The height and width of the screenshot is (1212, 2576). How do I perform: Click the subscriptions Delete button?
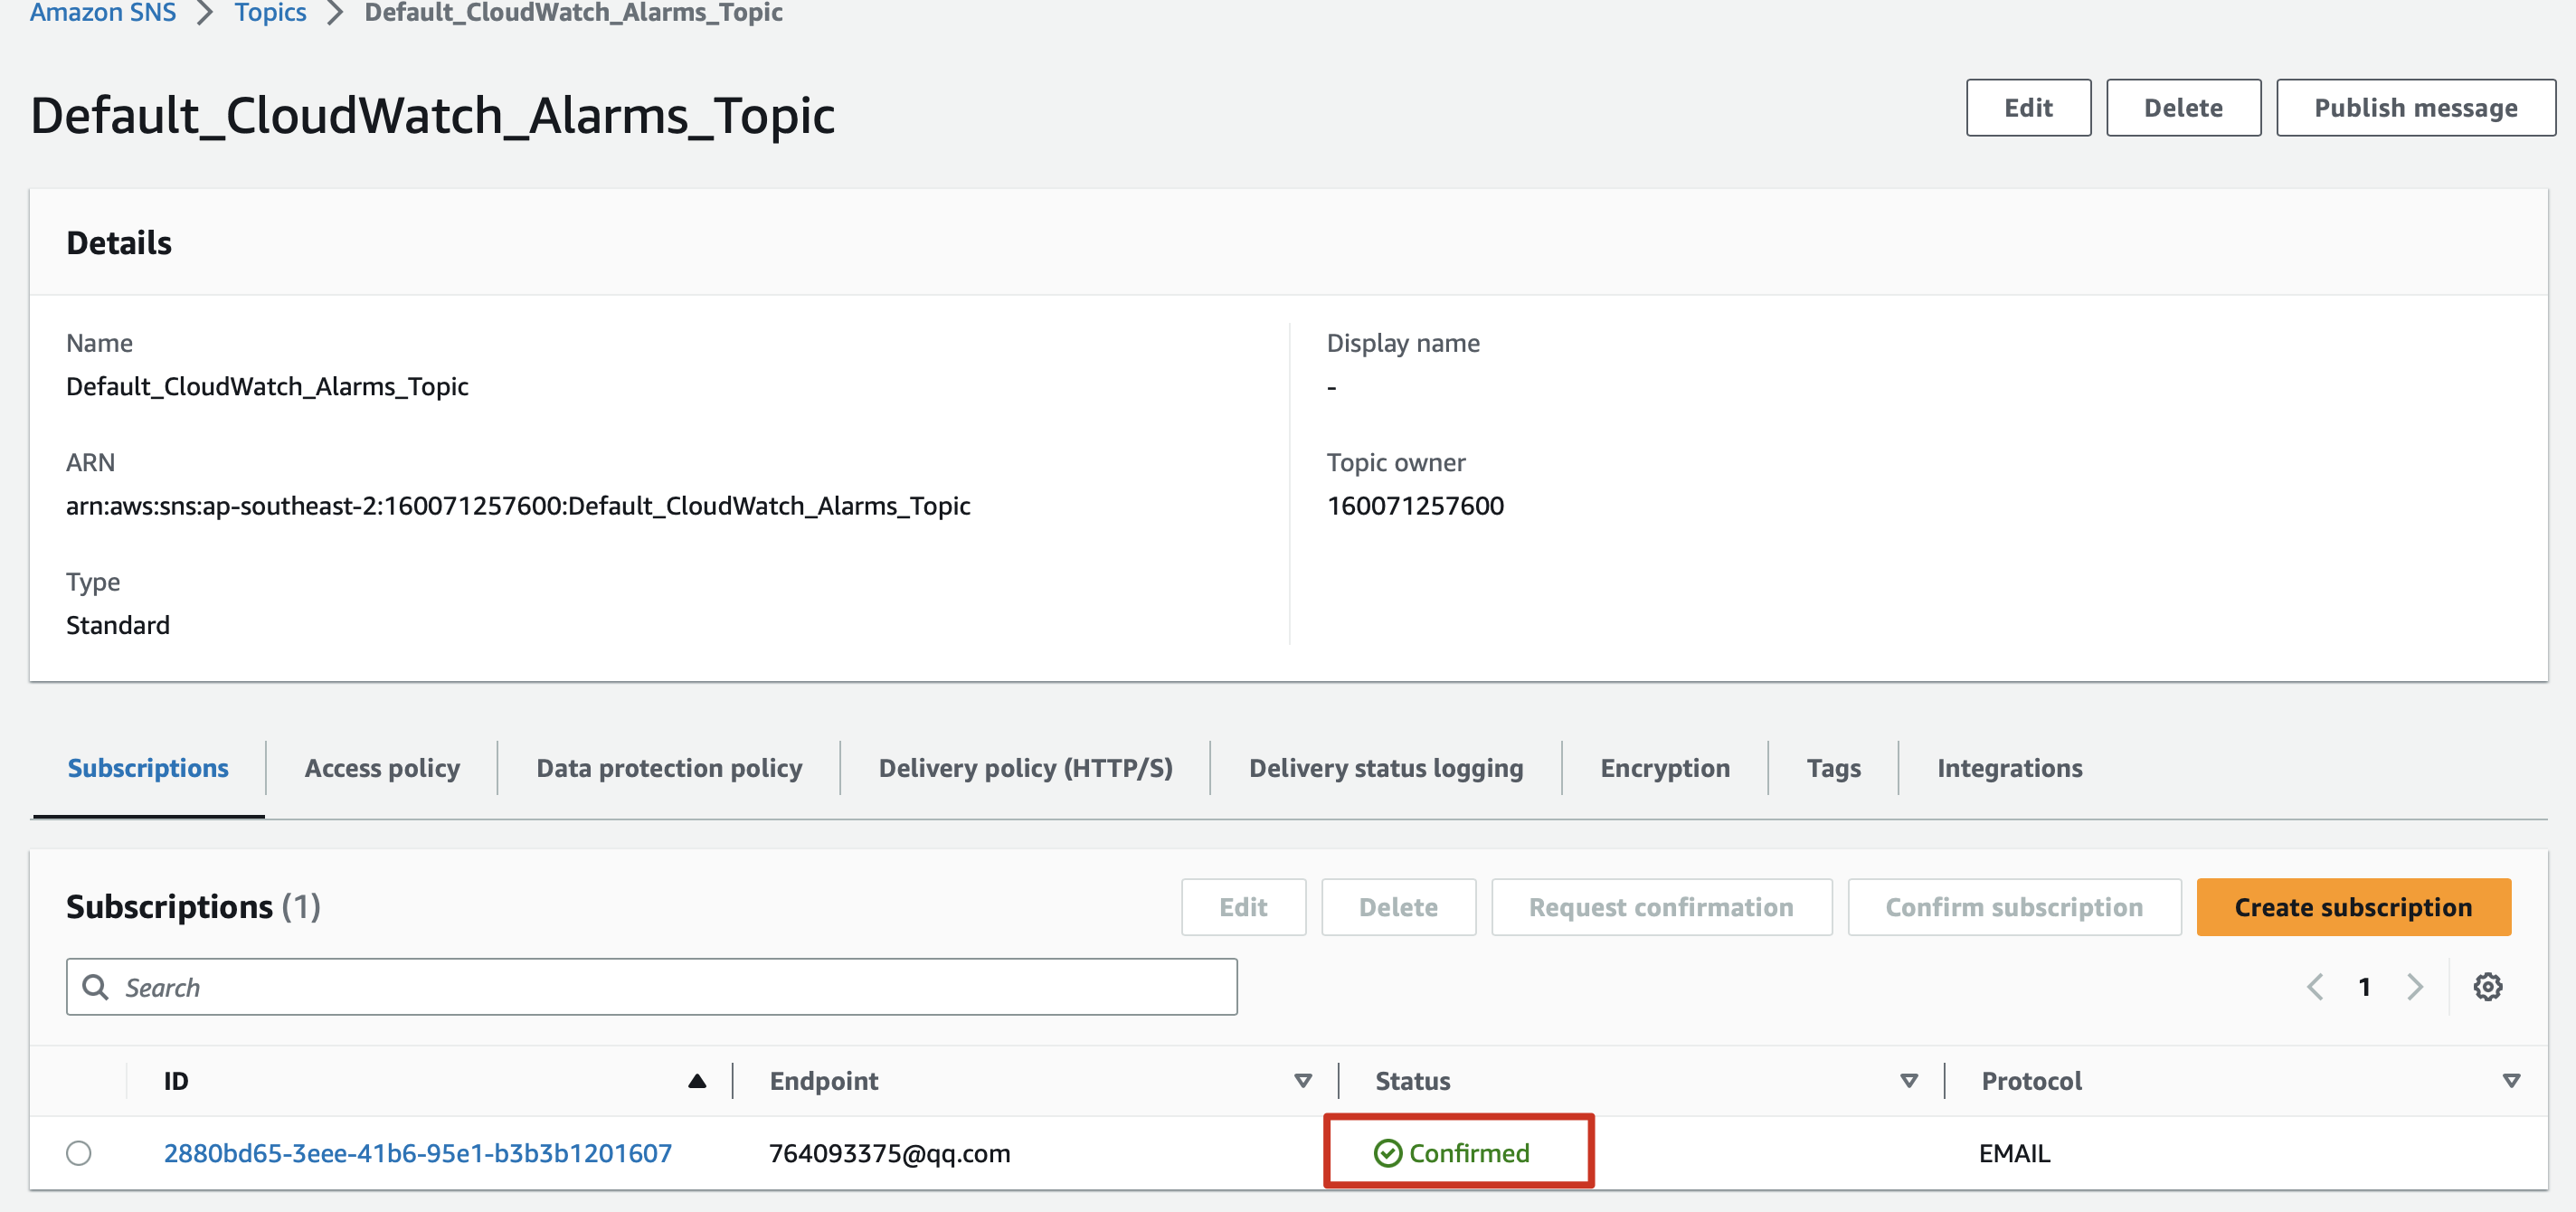coord(1398,907)
